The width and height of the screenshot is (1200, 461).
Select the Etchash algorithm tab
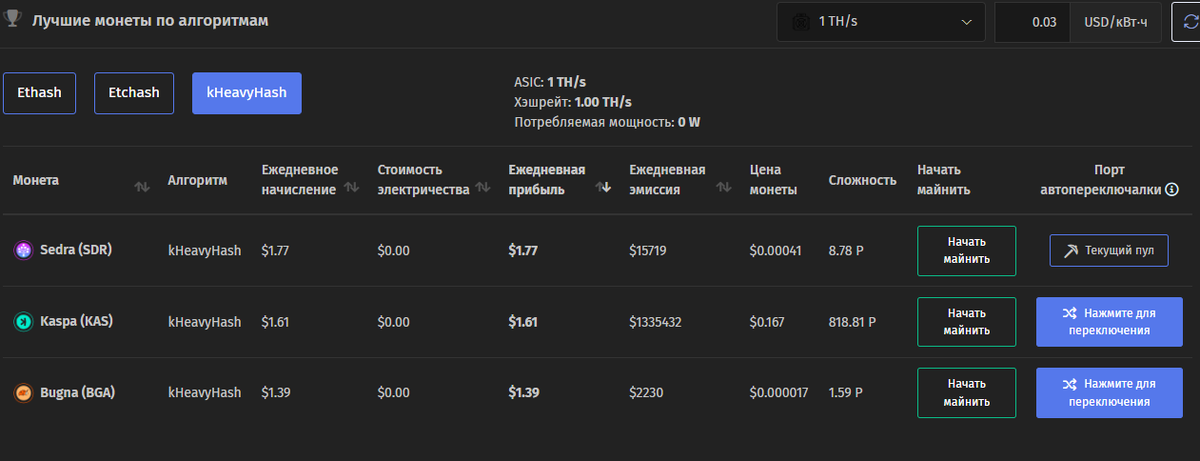[x=134, y=92]
